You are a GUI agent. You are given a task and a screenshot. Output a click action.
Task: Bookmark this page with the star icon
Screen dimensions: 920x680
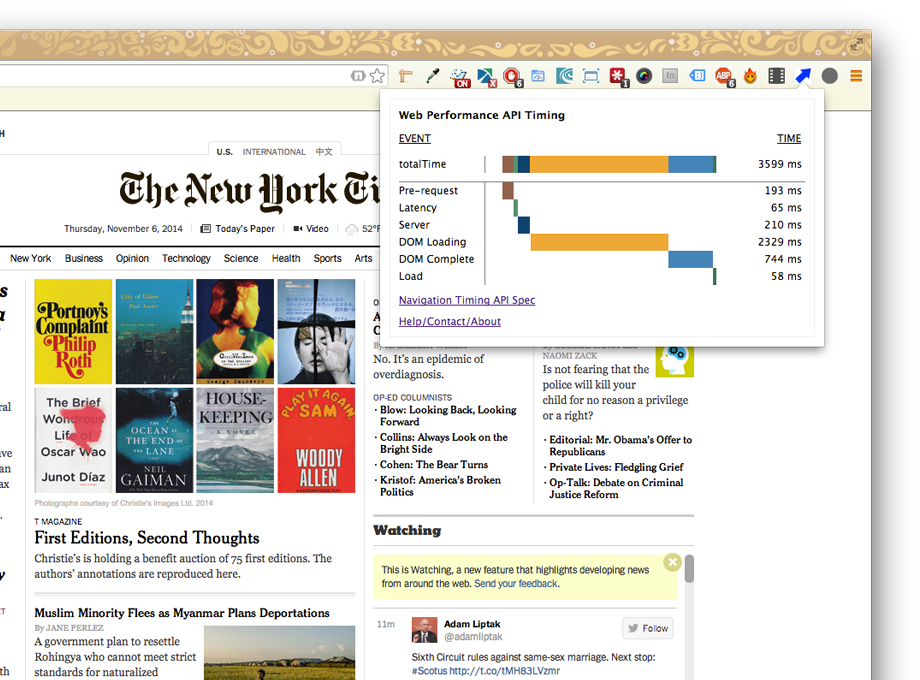tap(378, 76)
